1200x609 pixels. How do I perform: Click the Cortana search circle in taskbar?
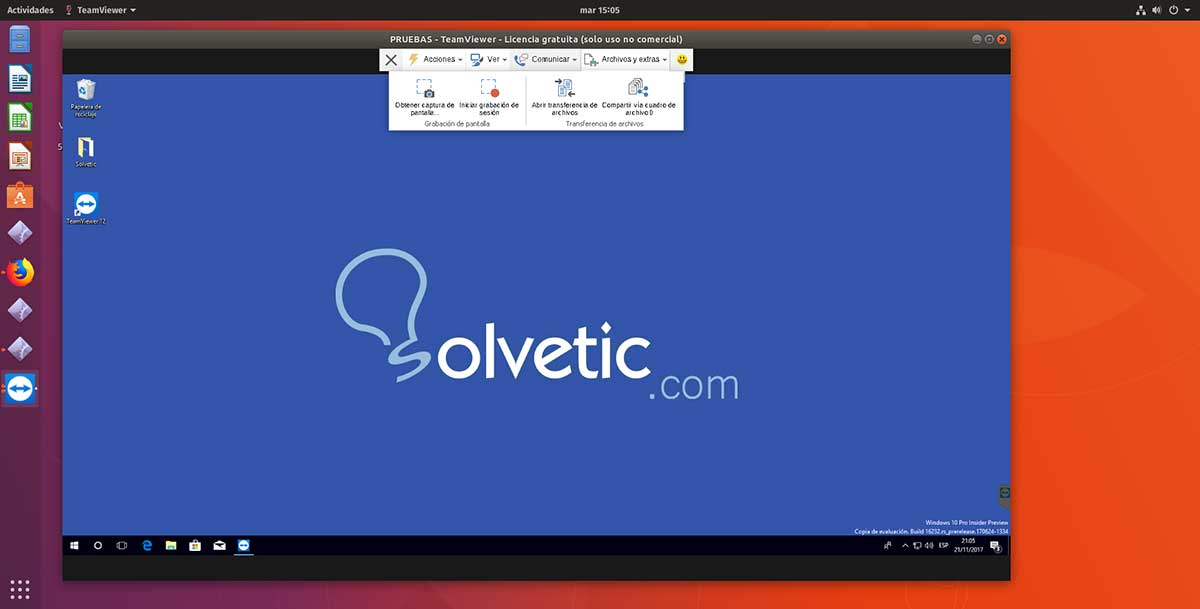point(98,546)
